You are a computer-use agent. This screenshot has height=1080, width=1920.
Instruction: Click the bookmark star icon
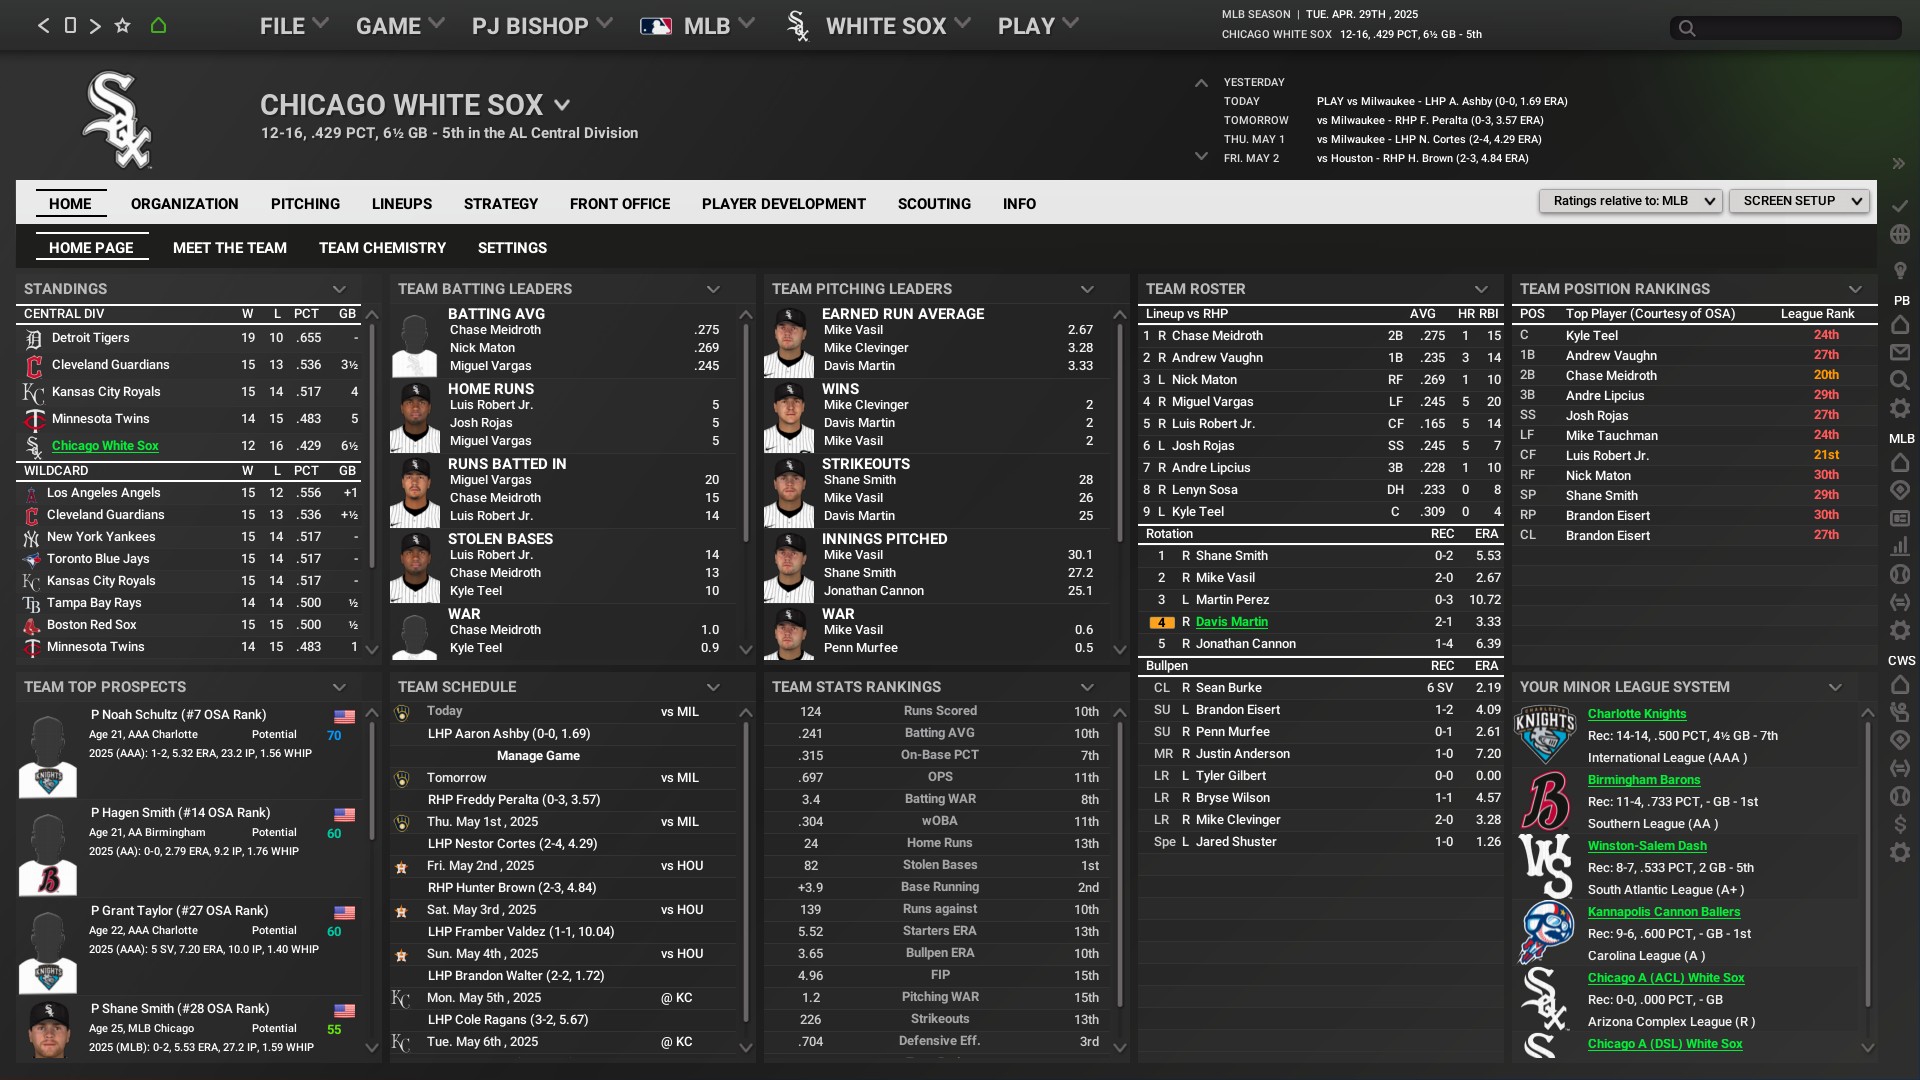[x=122, y=26]
